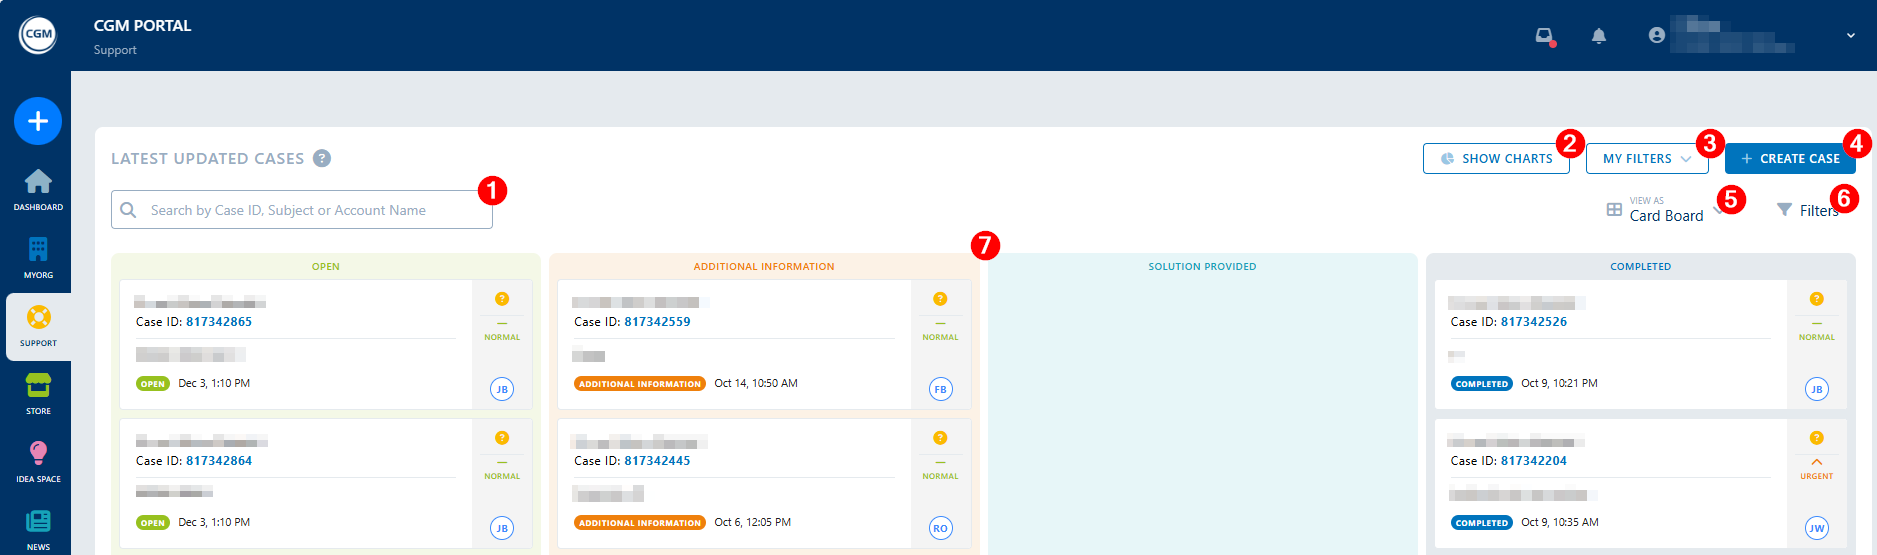Image resolution: width=1877 pixels, height=555 pixels.
Task: Click JB avatar on case 817342865
Action: pyautogui.click(x=502, y=389)
